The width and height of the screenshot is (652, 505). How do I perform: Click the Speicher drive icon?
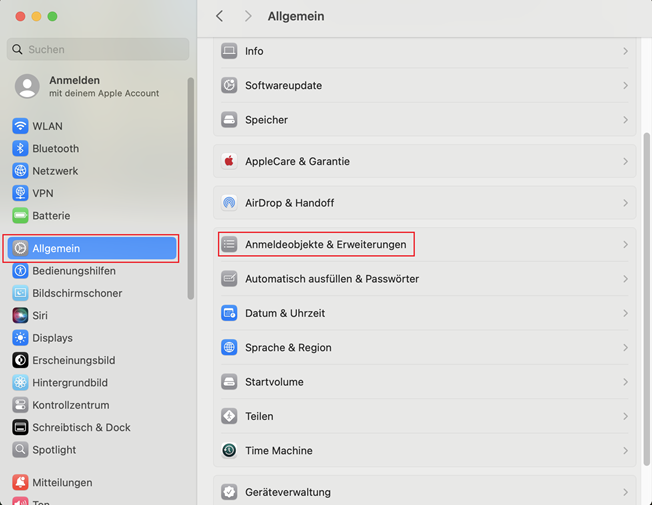tap(229, 120)
